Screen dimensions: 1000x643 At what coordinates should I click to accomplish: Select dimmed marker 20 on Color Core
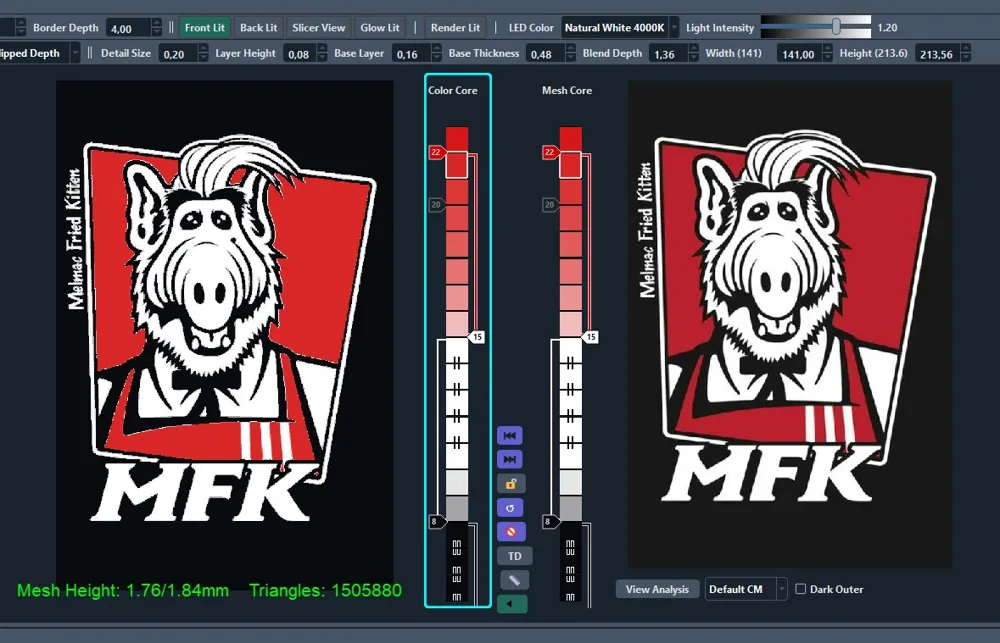pyautogui.click(x=437, y=205)
